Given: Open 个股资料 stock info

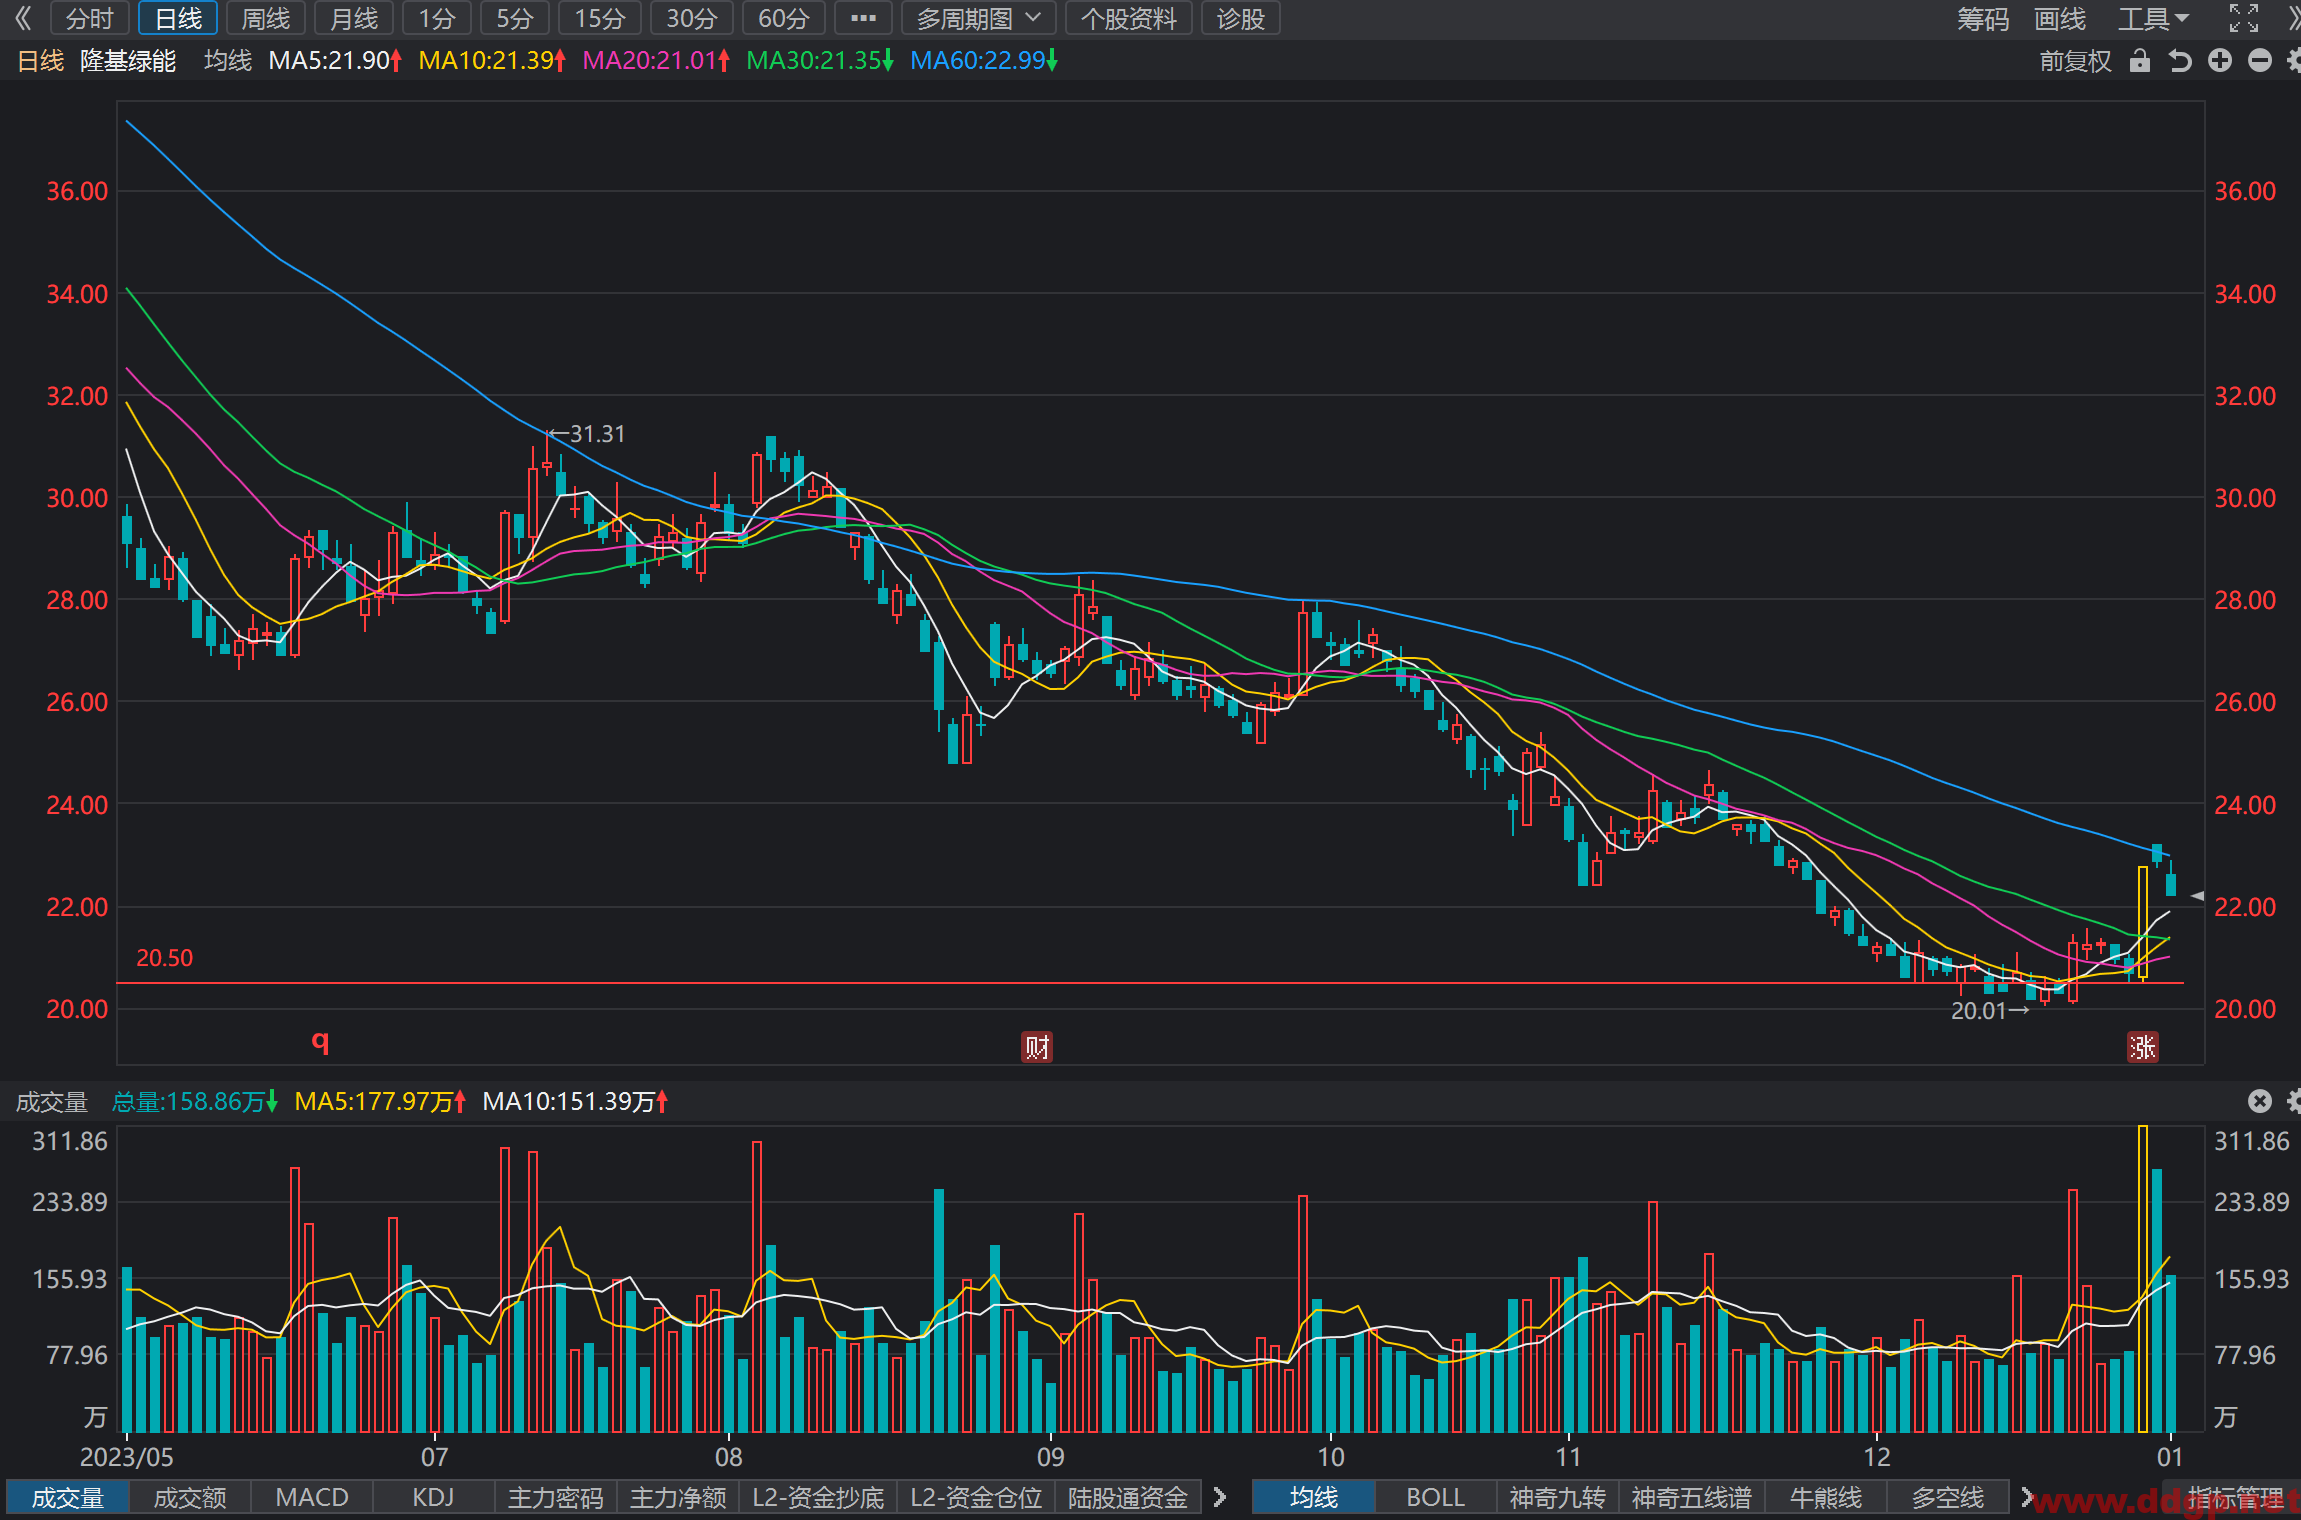Looking at the screenshot, I should pyautogui.click(x=1129, y=18).
